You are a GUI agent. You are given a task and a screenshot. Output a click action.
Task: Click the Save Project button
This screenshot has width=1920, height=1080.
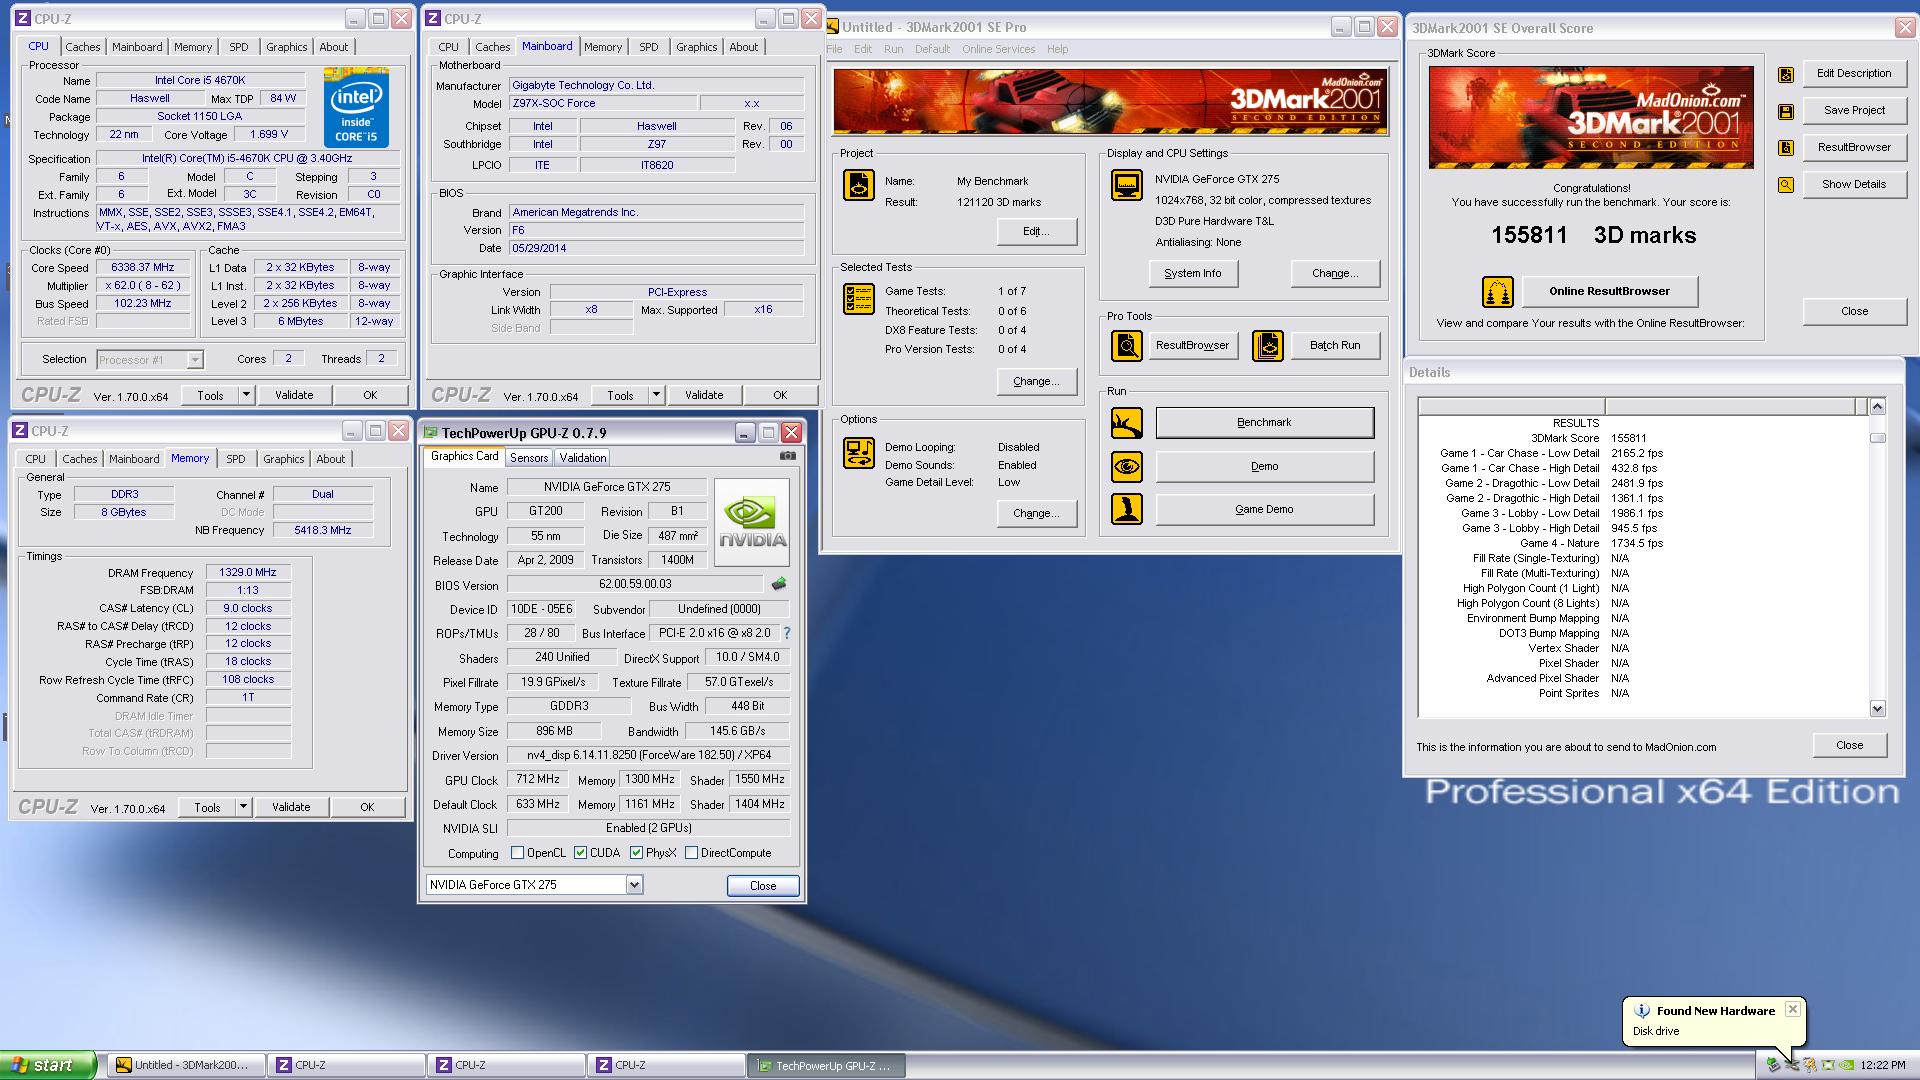[x=1854, y=111]
